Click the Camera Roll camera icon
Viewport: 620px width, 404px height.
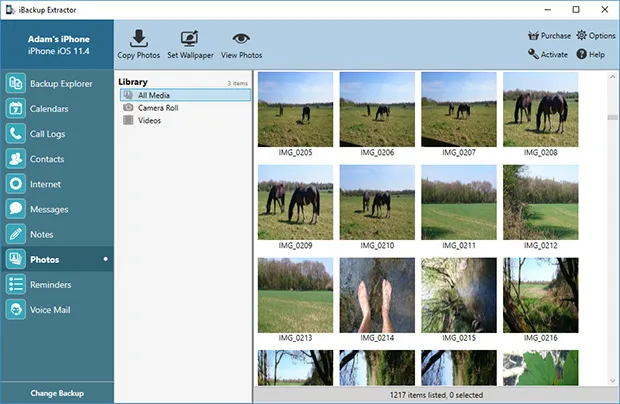pyautogui.click(x=128, y=108)
